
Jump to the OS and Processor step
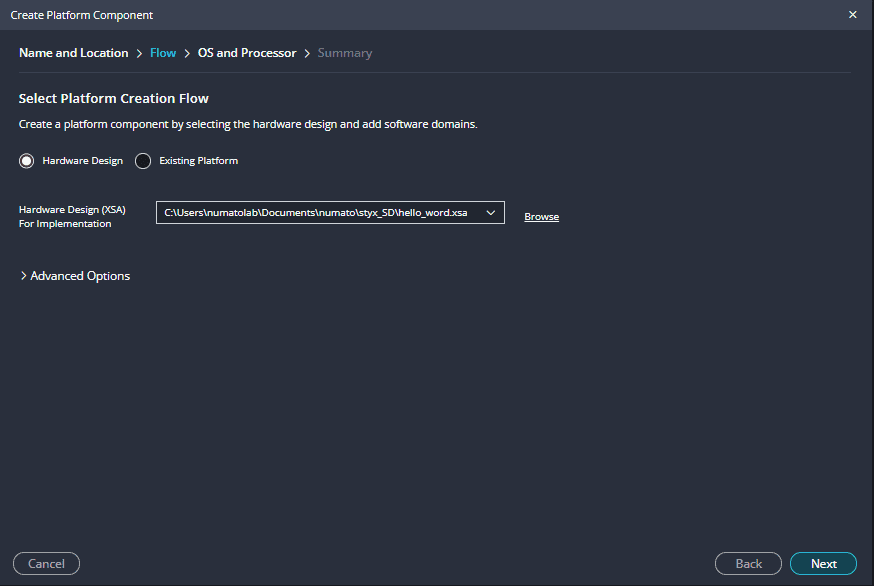[247, 53]
